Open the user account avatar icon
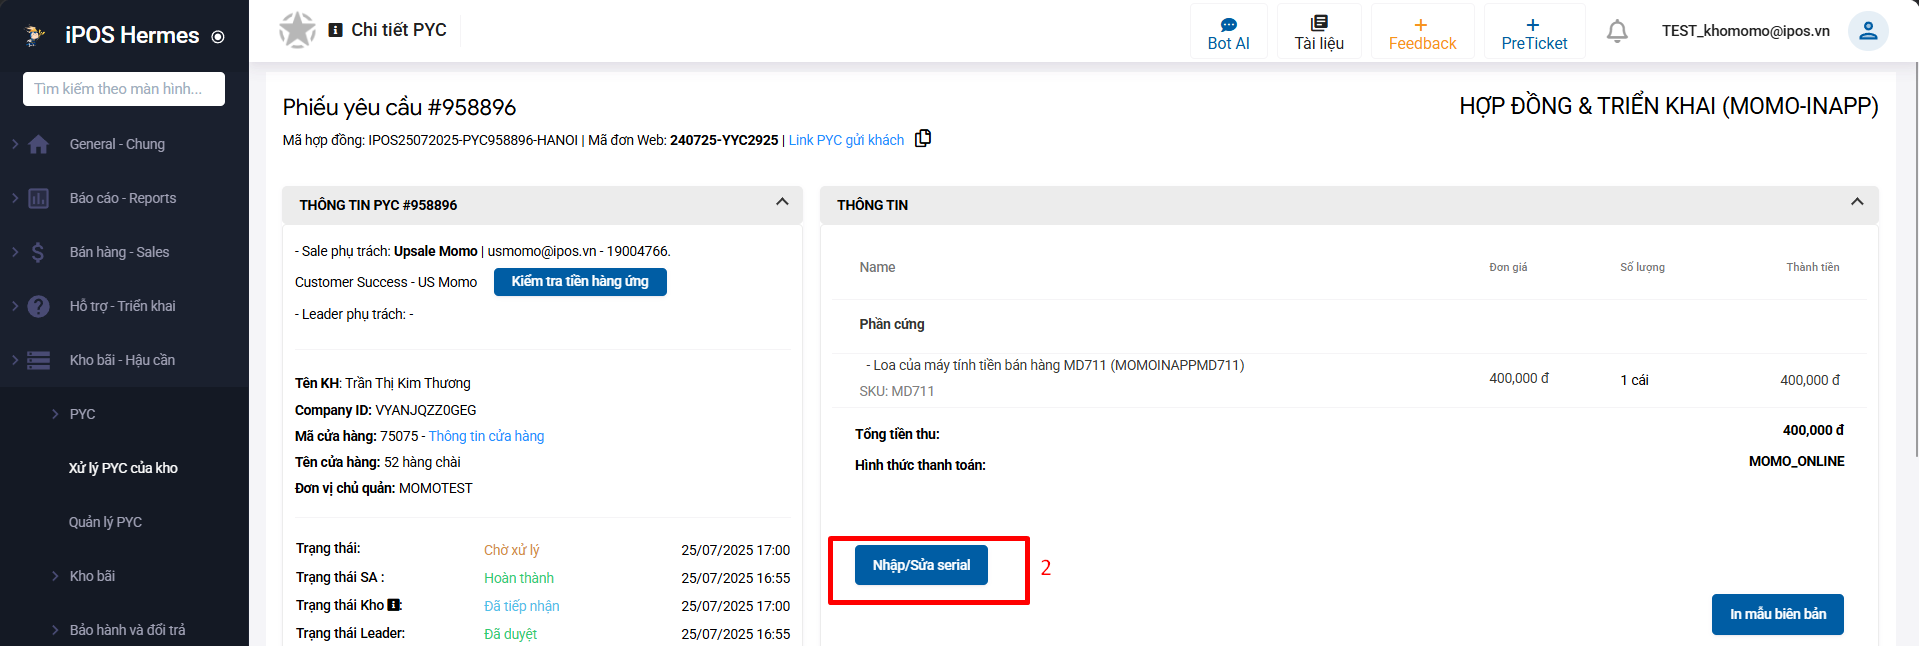This screenshot has width=1919, height=646. (x=1867, y=31)
